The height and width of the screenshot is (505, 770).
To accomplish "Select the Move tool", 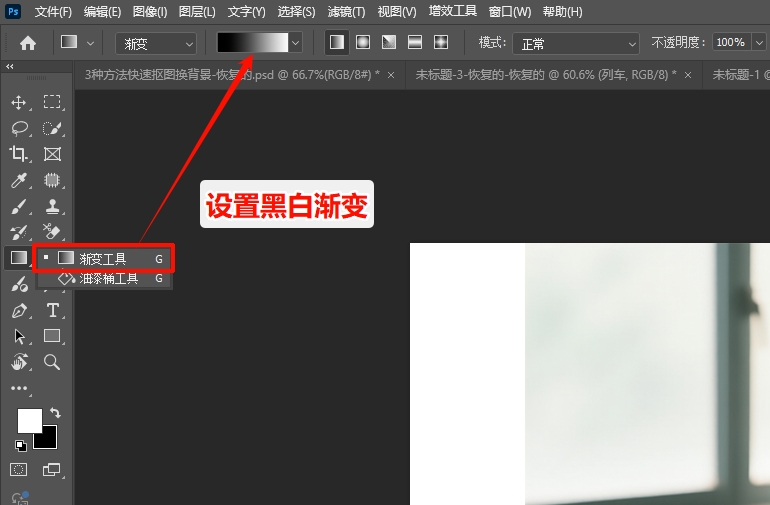I will (x=19, y=102).
